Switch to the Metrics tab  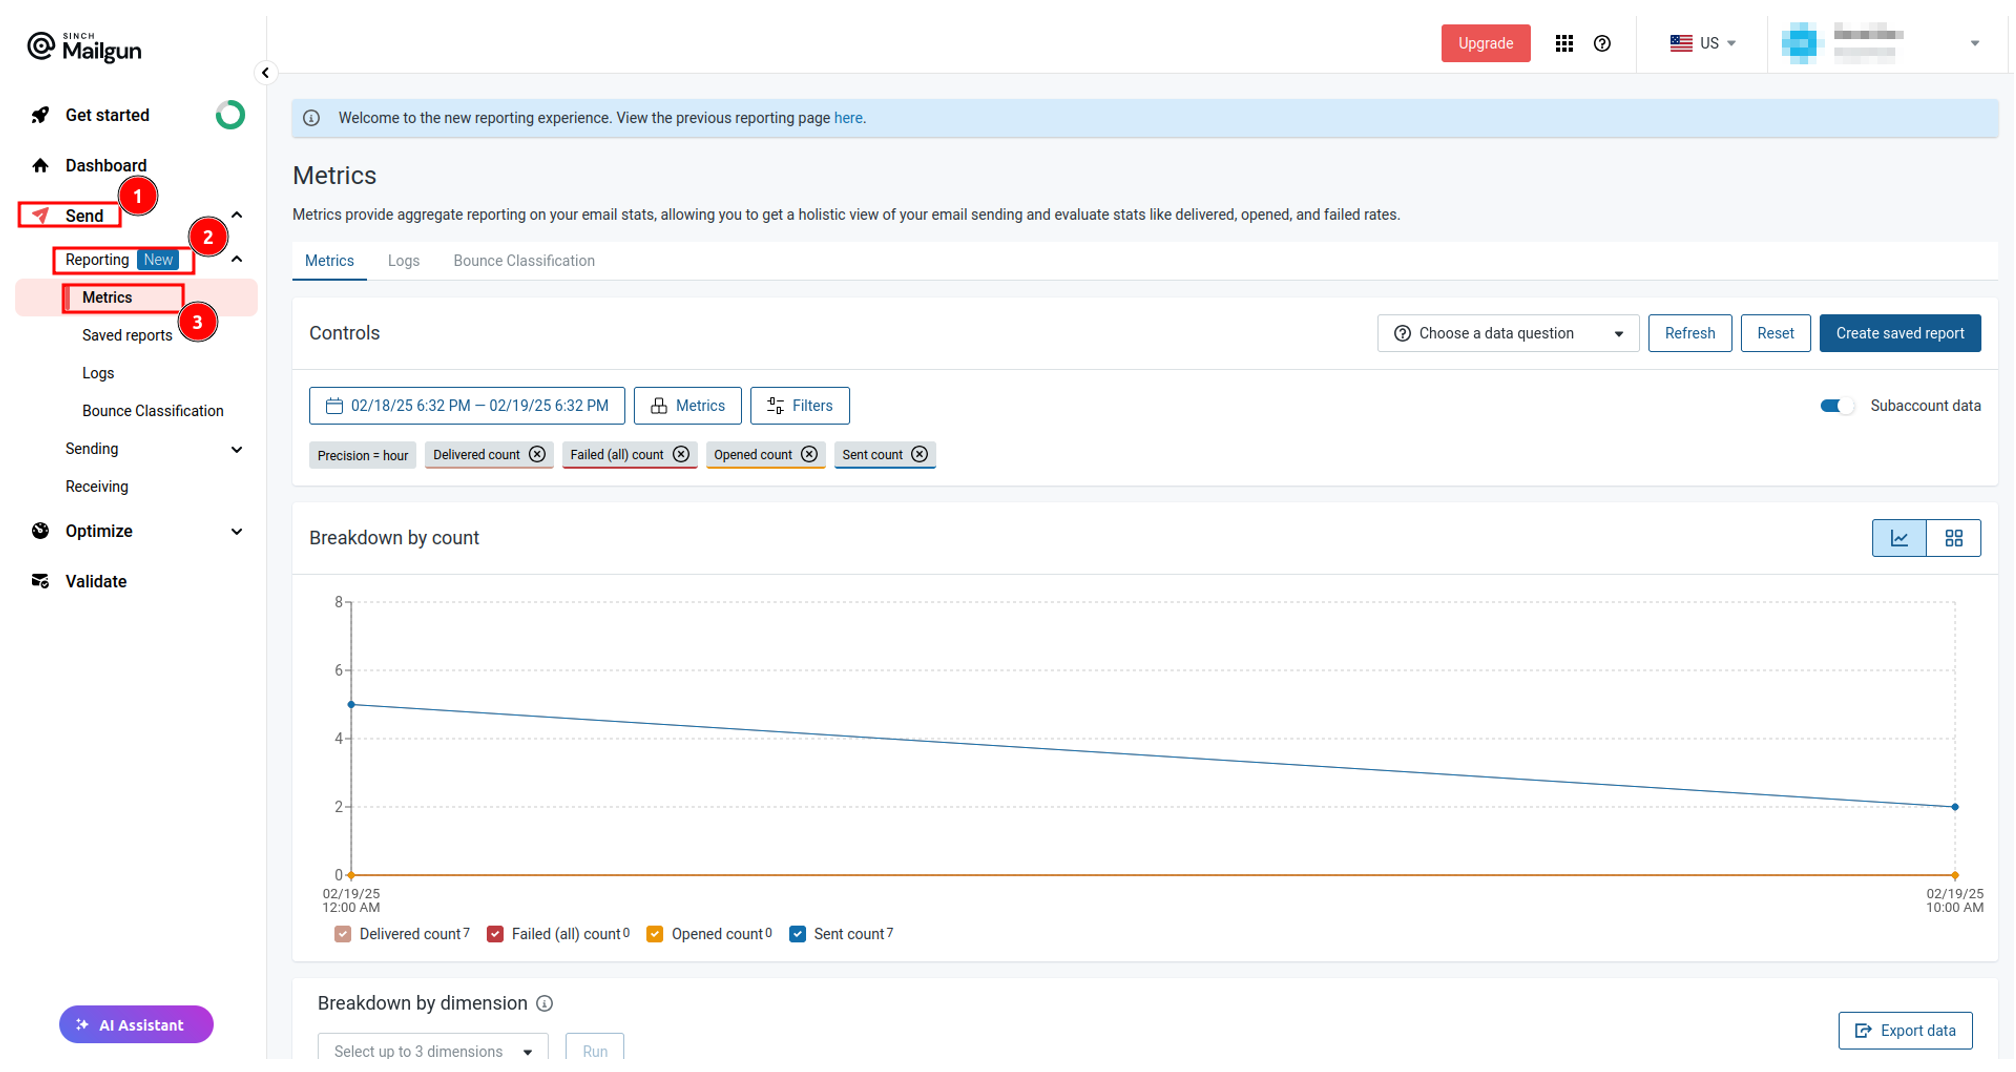329,261
